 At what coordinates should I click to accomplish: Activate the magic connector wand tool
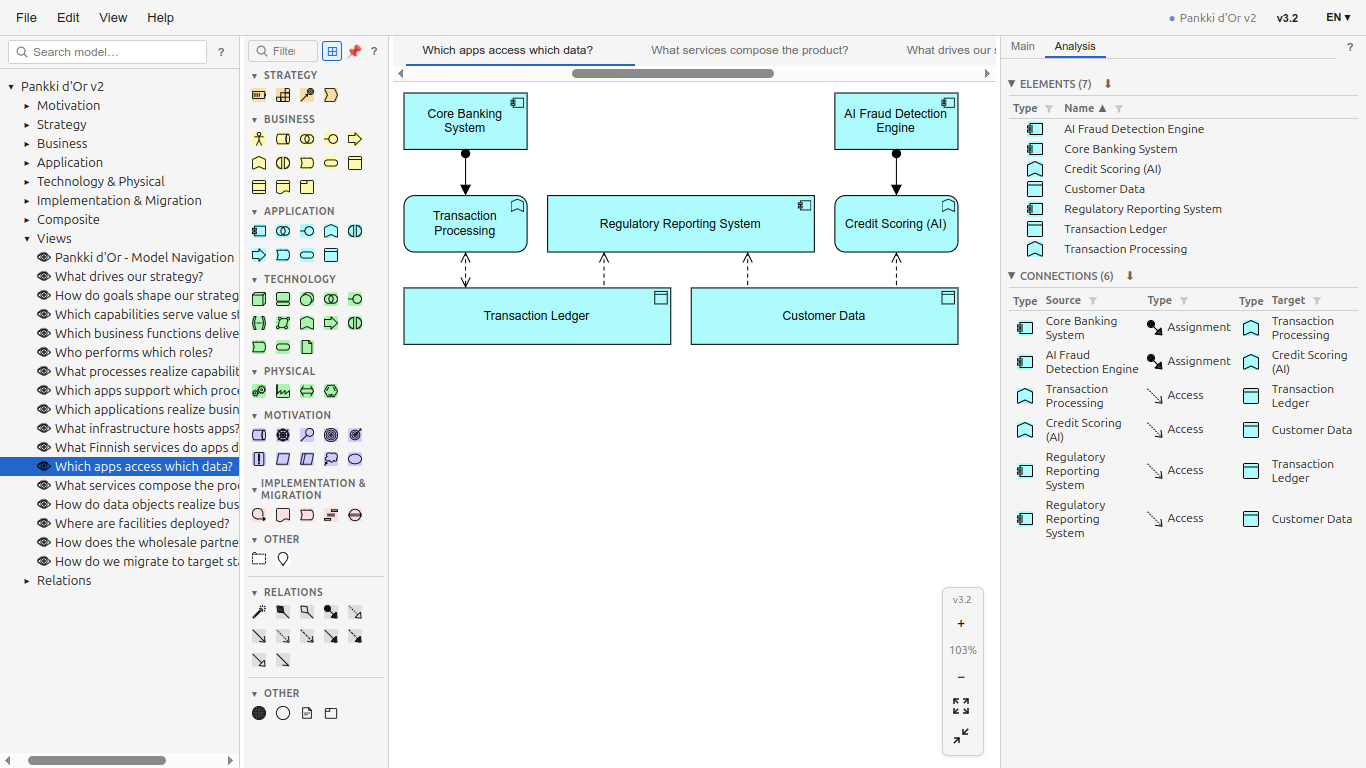(259, 612)
